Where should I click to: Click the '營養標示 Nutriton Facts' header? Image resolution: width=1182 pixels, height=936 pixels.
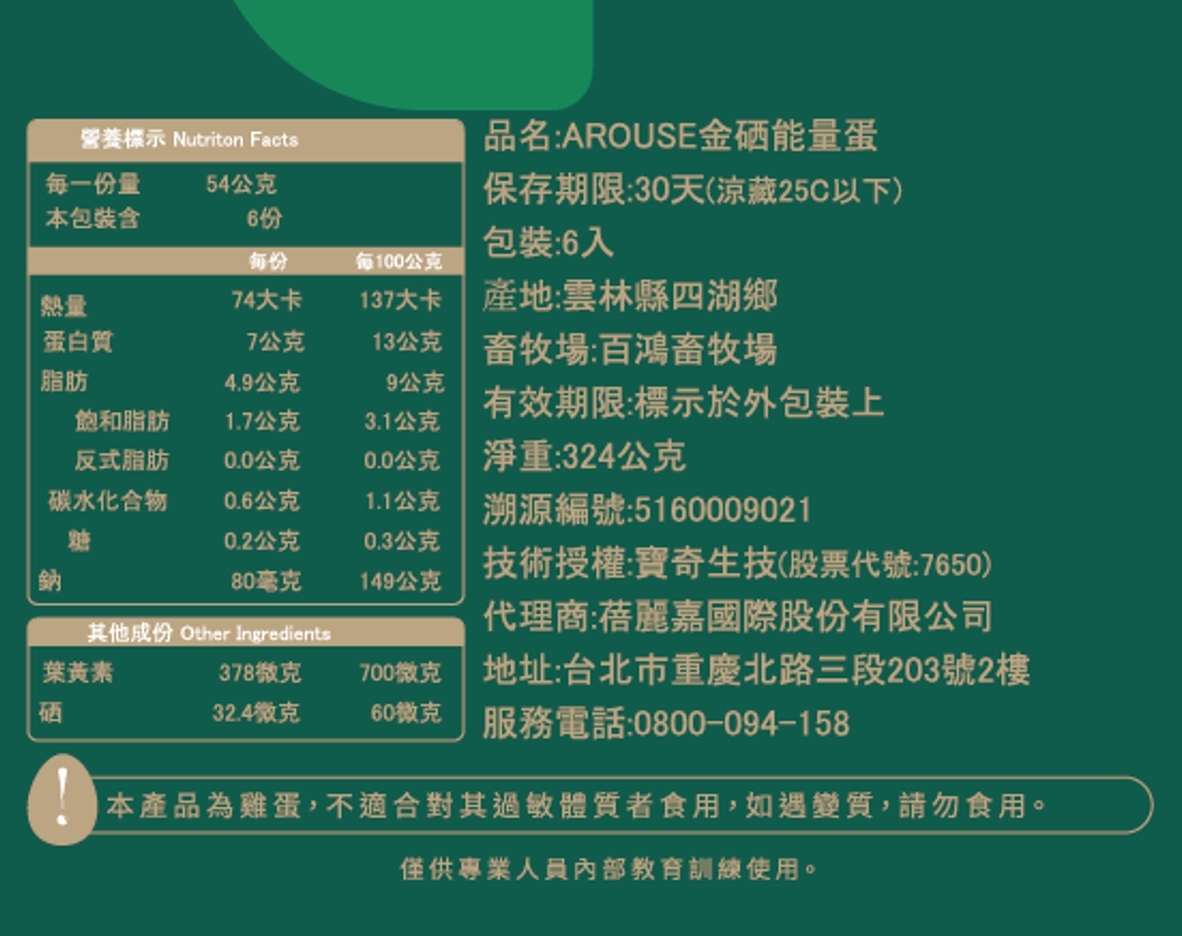(189, 139)
